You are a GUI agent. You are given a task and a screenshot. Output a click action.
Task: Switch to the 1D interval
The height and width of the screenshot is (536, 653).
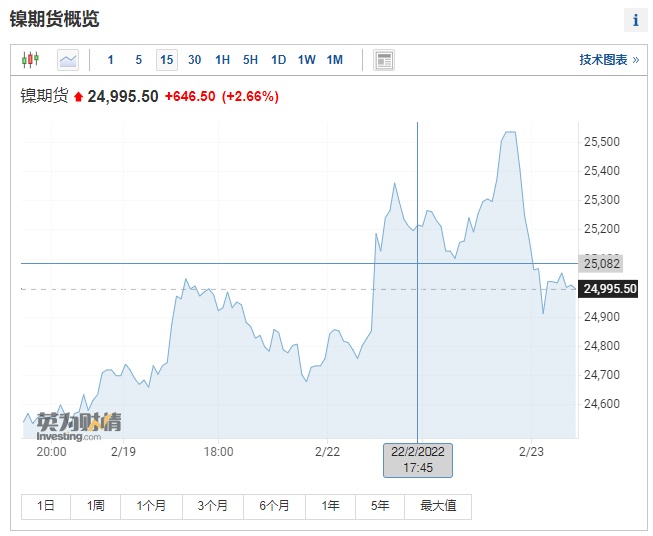click(278, 60)
